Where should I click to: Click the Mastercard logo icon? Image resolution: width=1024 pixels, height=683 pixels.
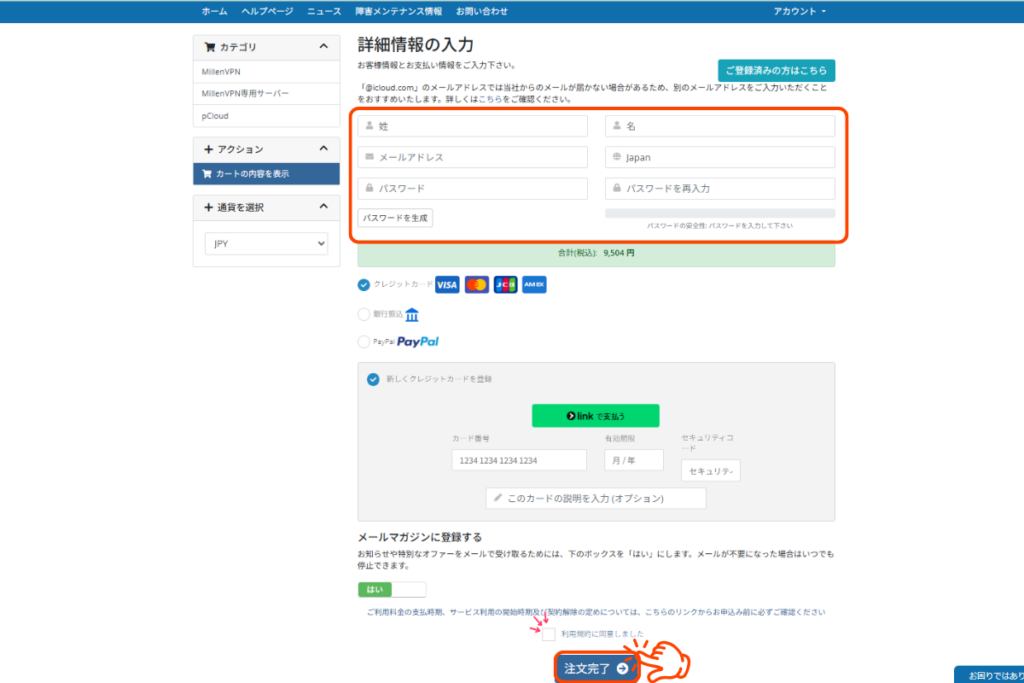[477, 285]
